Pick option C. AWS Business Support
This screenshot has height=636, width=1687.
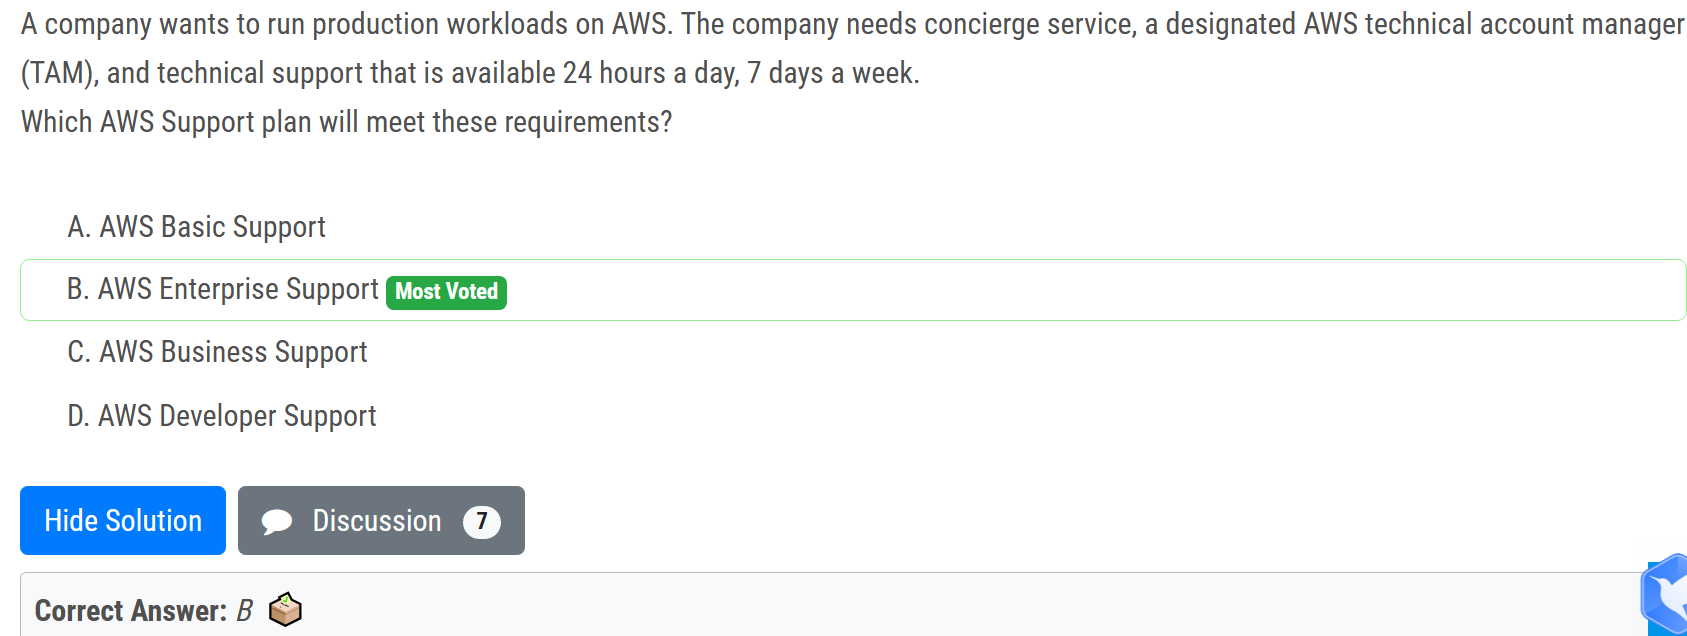point(217,352)
